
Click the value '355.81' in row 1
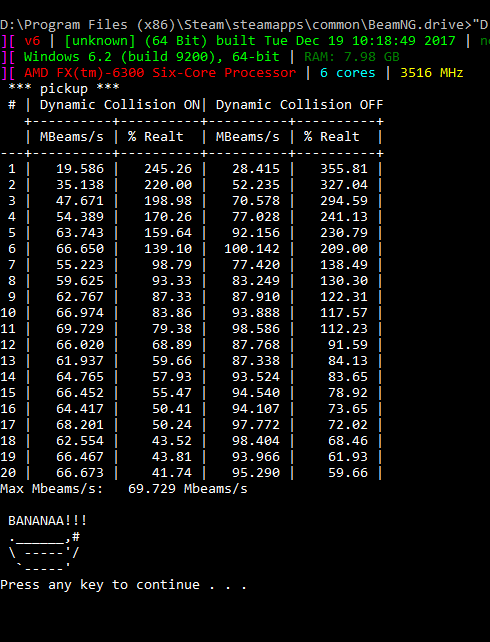344,169
